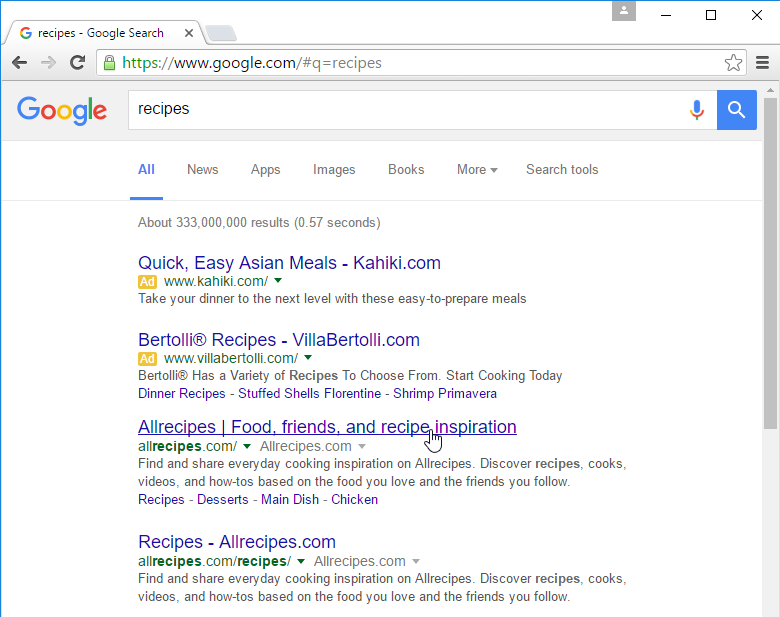Click the recipes search input field
The height and width of the screenshot is (617, 780).
pyautogui.click(x=400, y=109)
